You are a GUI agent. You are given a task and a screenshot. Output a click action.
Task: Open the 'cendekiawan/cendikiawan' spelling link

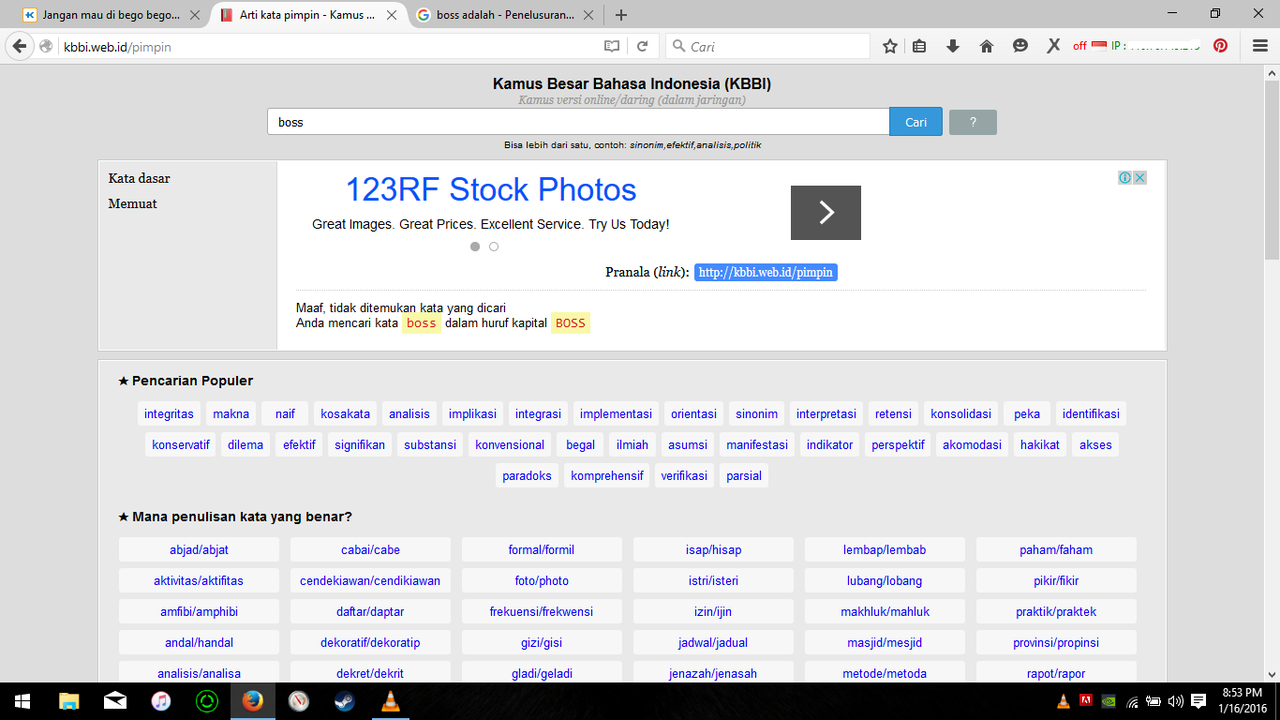pos(370,581)
